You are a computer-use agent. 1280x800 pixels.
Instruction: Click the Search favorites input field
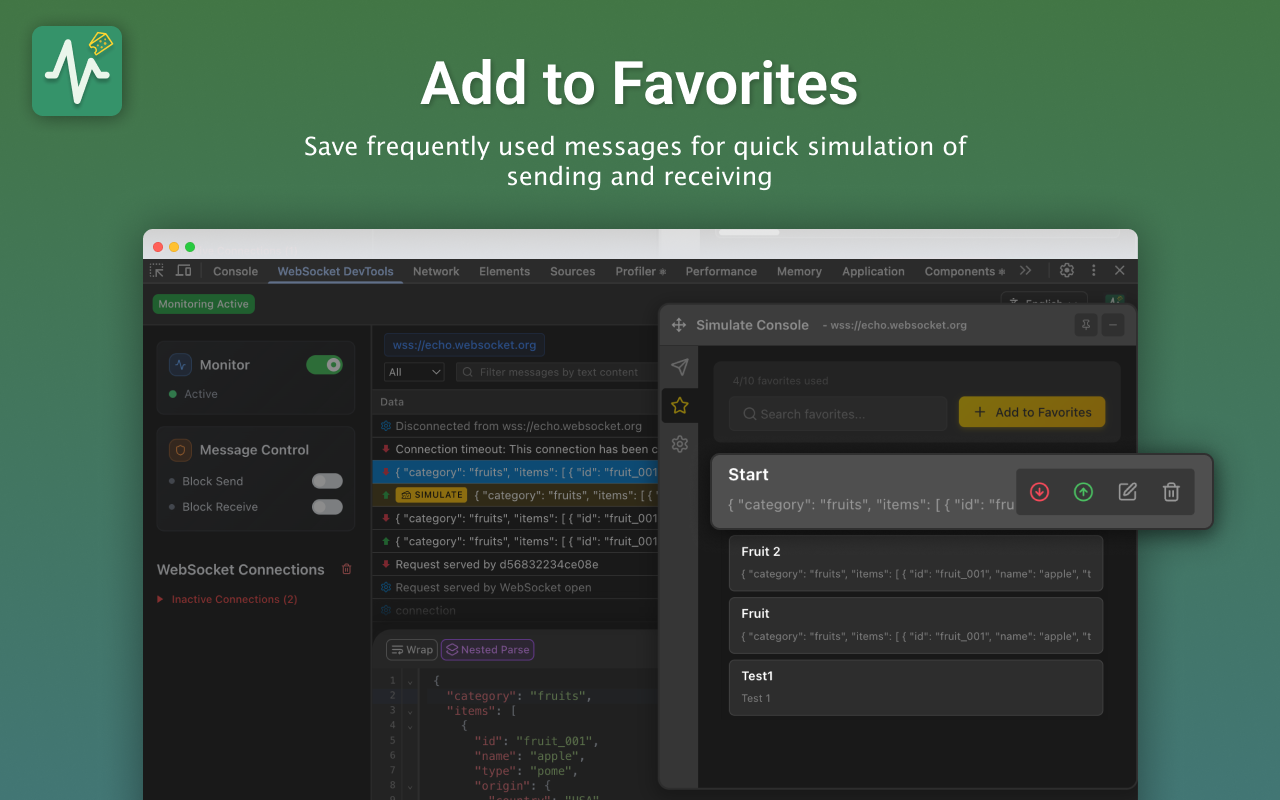pyautogui.click(x=837, y=413)
